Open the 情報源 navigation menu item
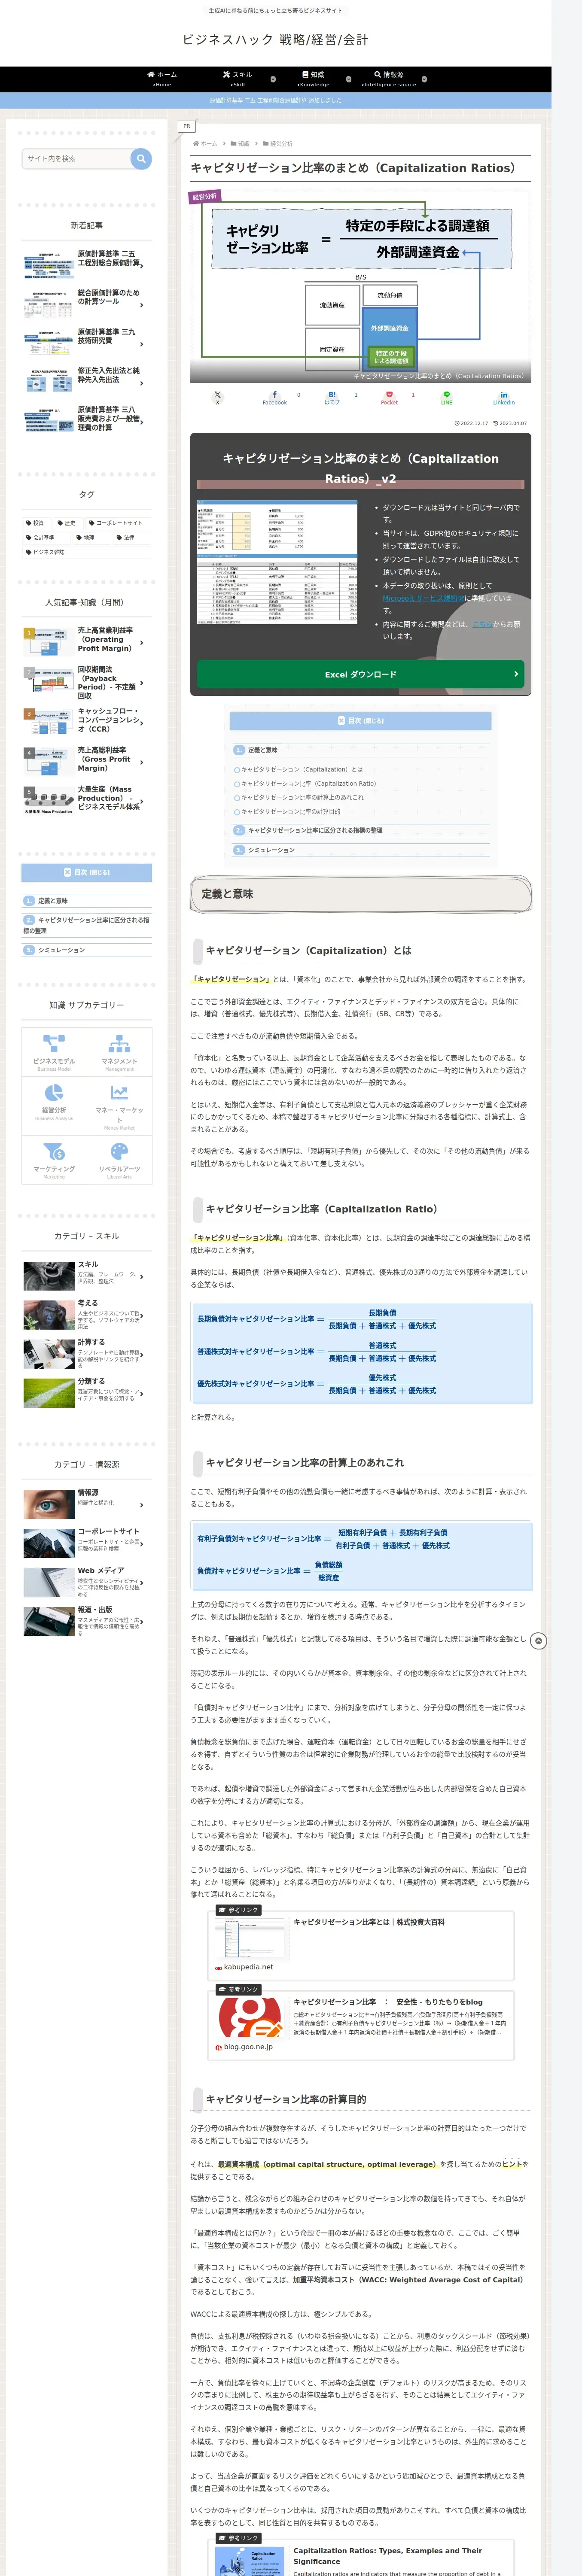This screenshot has width=582, height=2576. click(389, 79)
